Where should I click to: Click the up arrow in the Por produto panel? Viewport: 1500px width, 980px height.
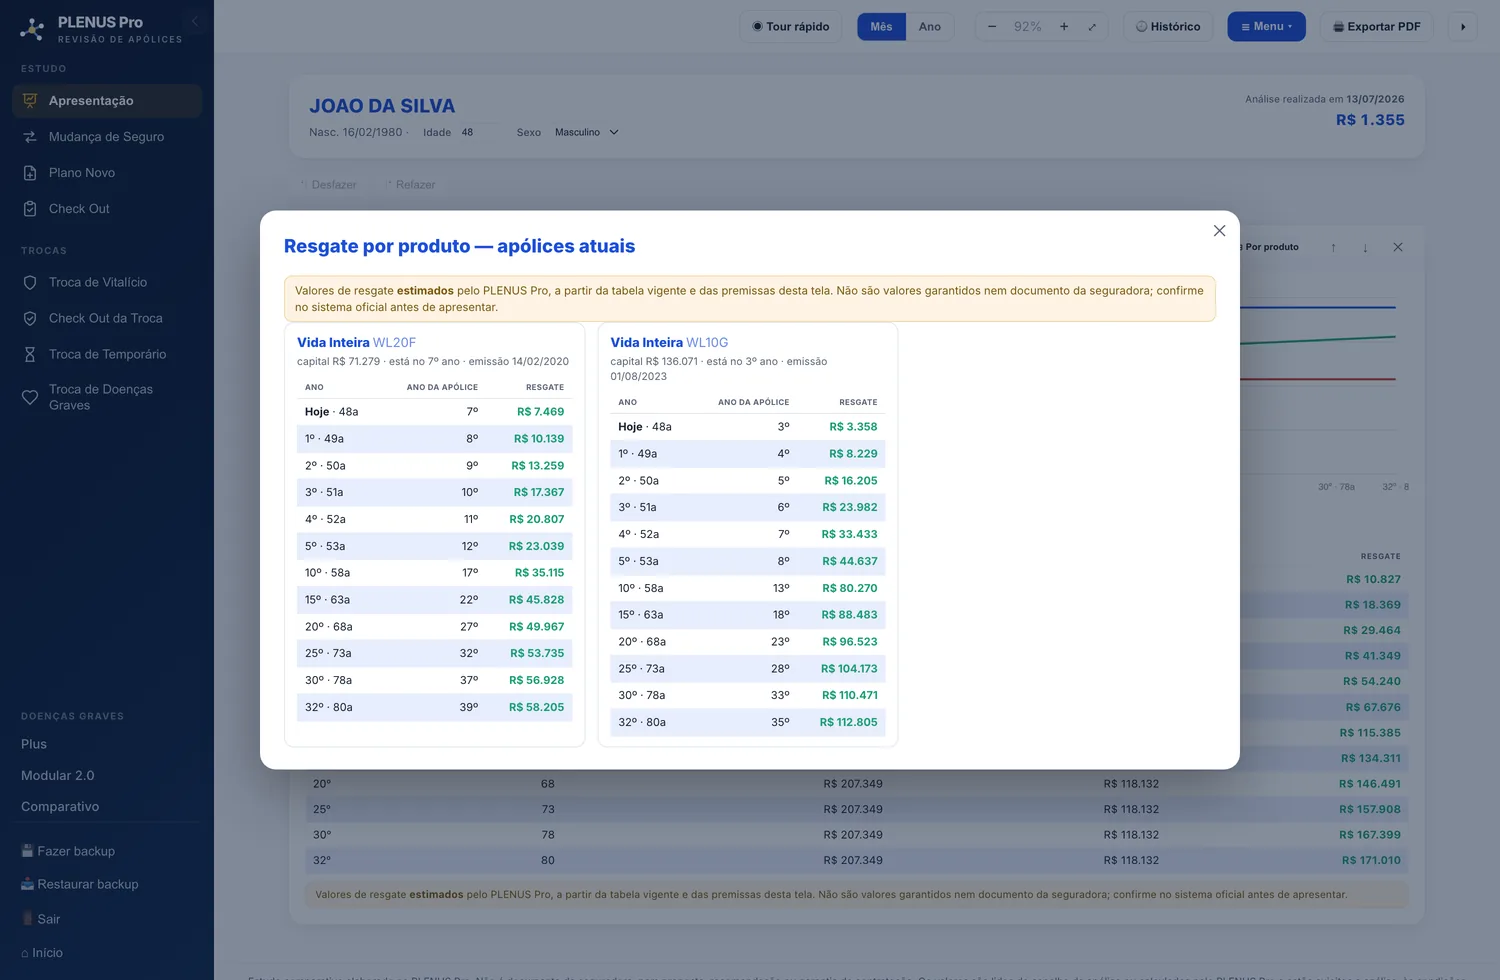tap(1333, 247)
